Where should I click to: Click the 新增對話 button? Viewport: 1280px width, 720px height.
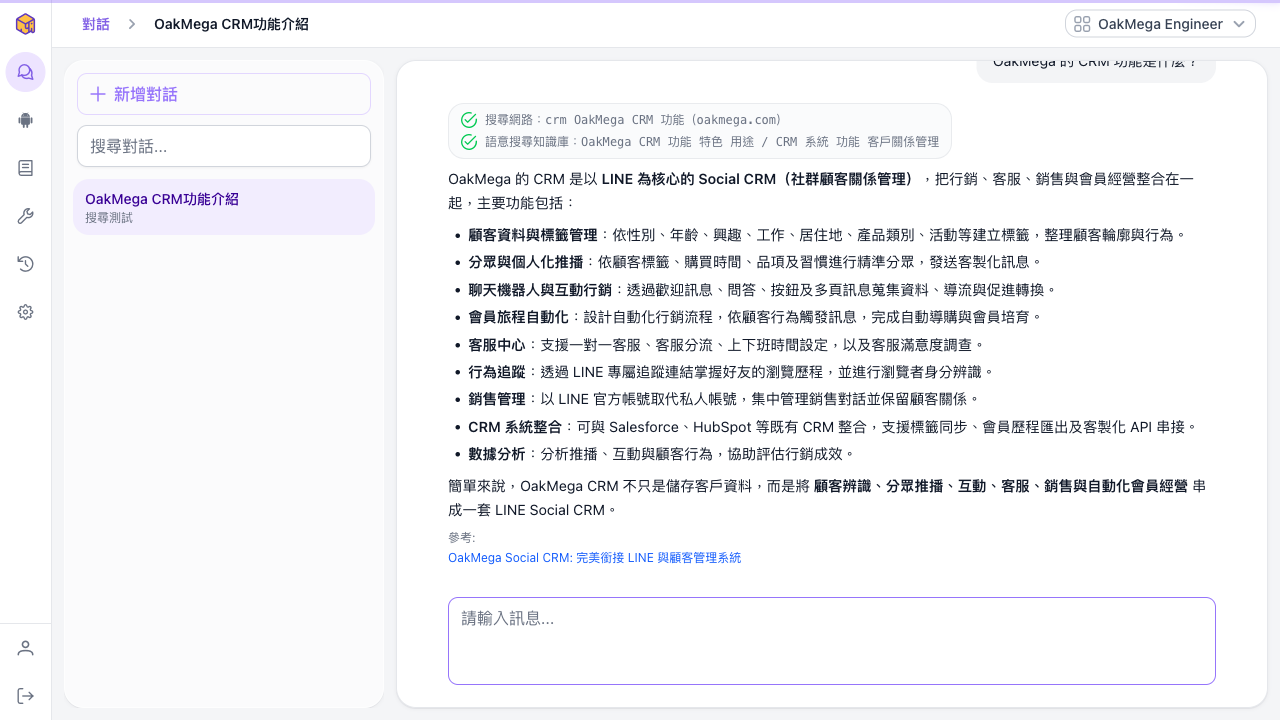point(224,94)
